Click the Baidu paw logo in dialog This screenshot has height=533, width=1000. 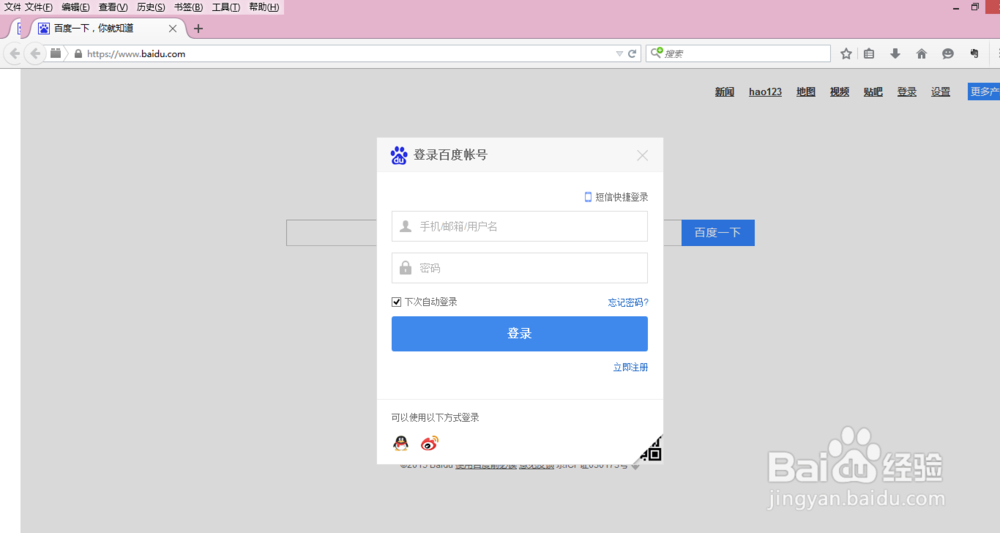(x=399, y=155)
